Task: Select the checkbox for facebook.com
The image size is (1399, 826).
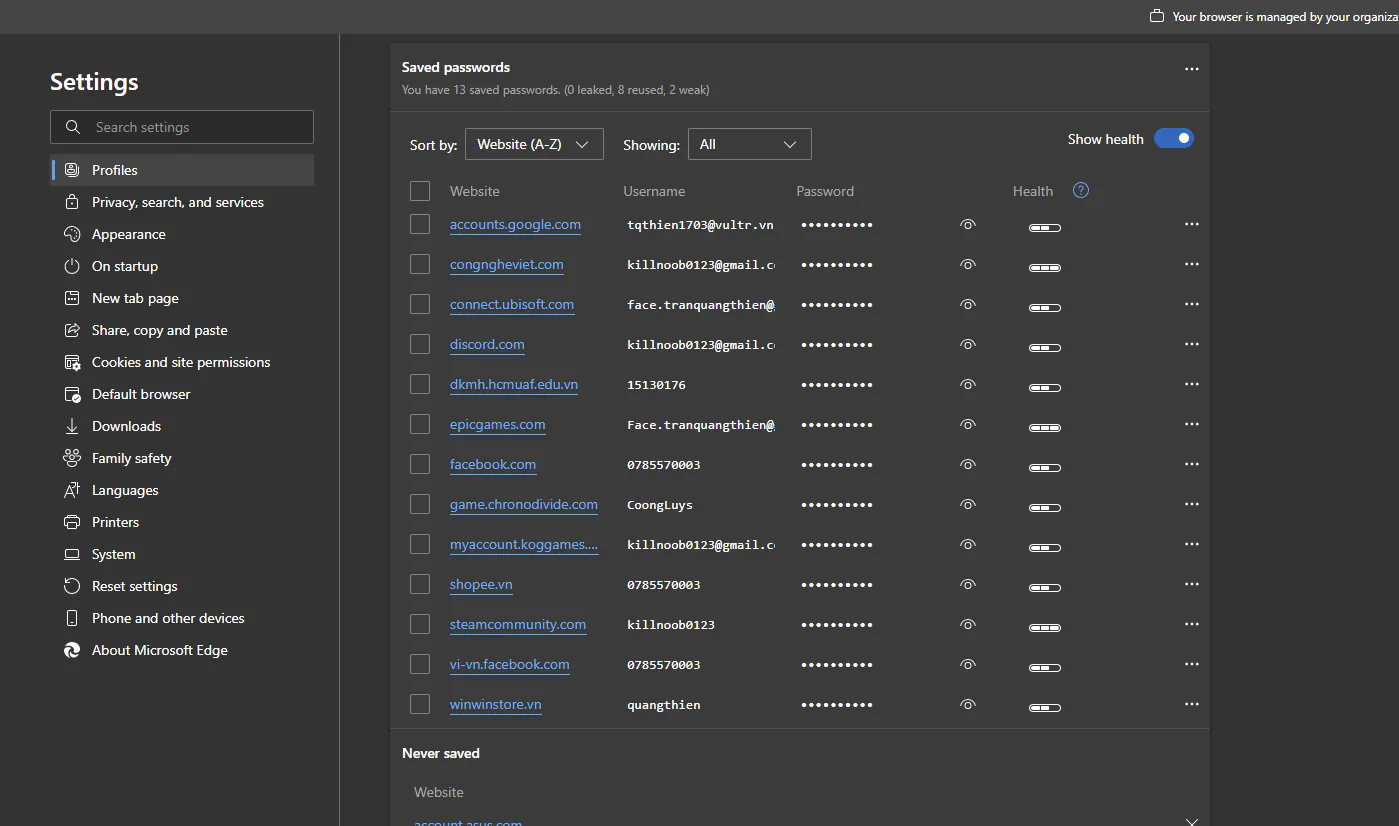Action: point(420,464)
